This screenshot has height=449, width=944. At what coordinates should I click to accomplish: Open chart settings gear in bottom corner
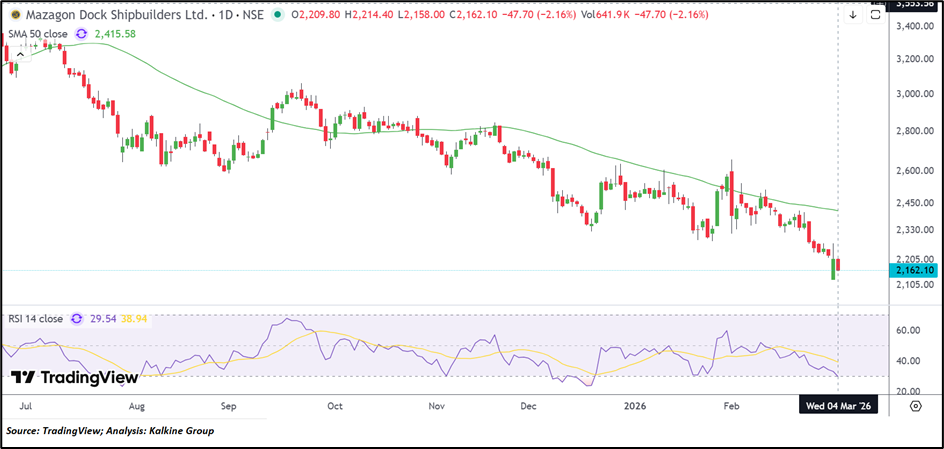click(915, 406)
